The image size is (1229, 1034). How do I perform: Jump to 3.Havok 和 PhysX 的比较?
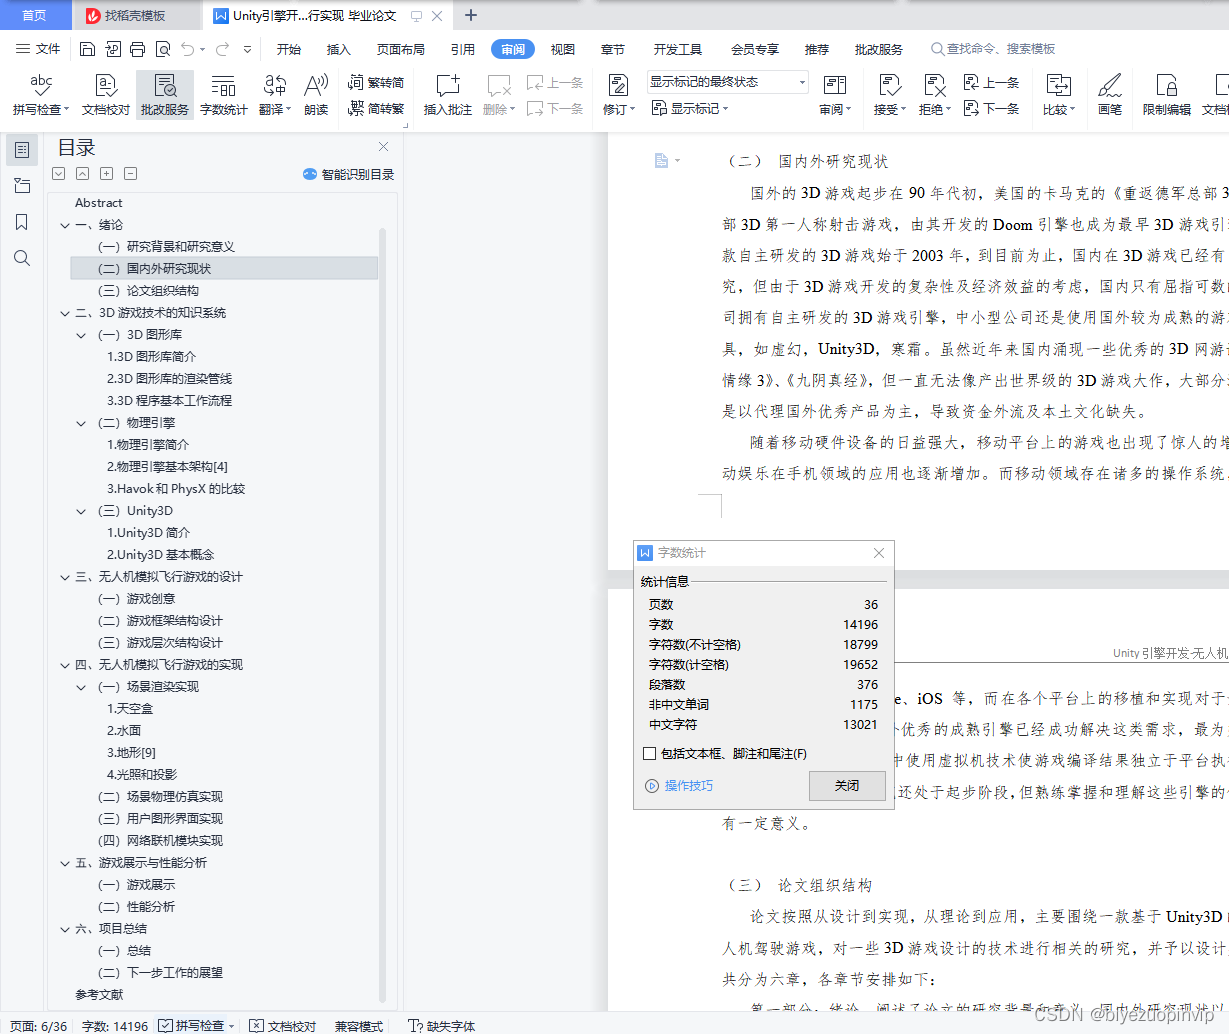[176, 489]
